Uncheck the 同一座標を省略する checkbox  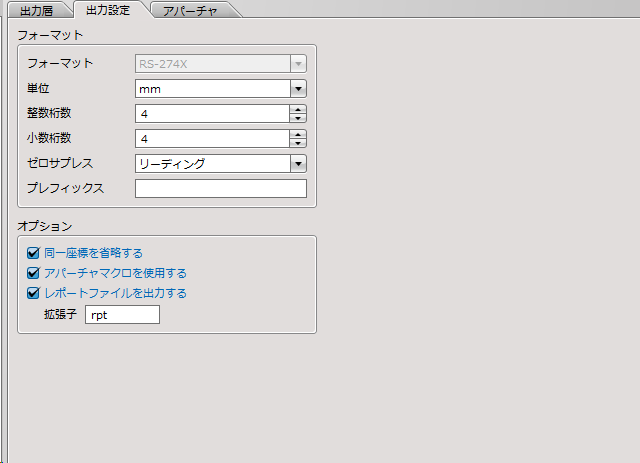[33, 254]
